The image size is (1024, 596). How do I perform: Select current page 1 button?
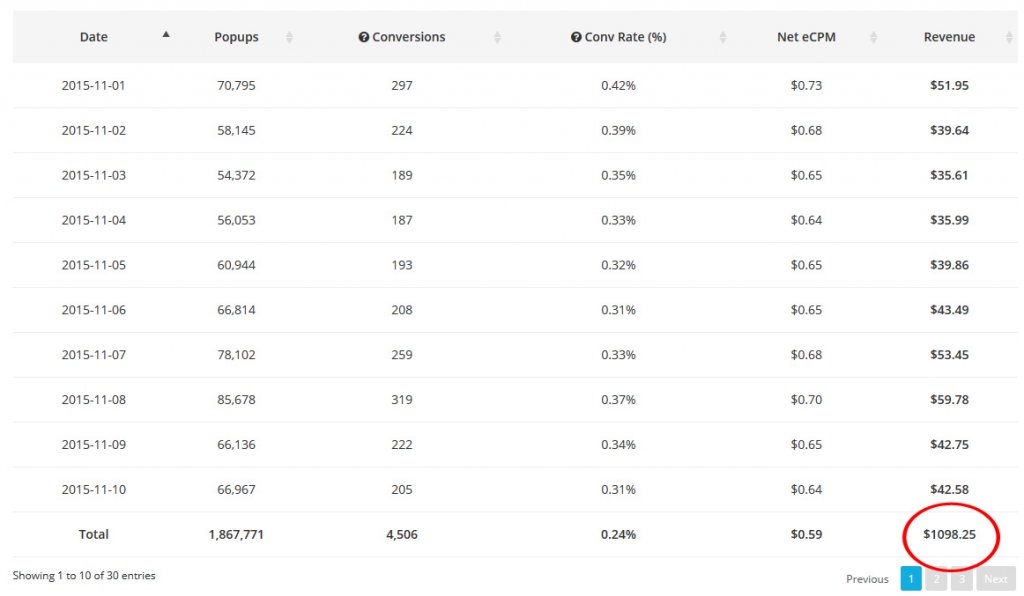click(911, 579)
